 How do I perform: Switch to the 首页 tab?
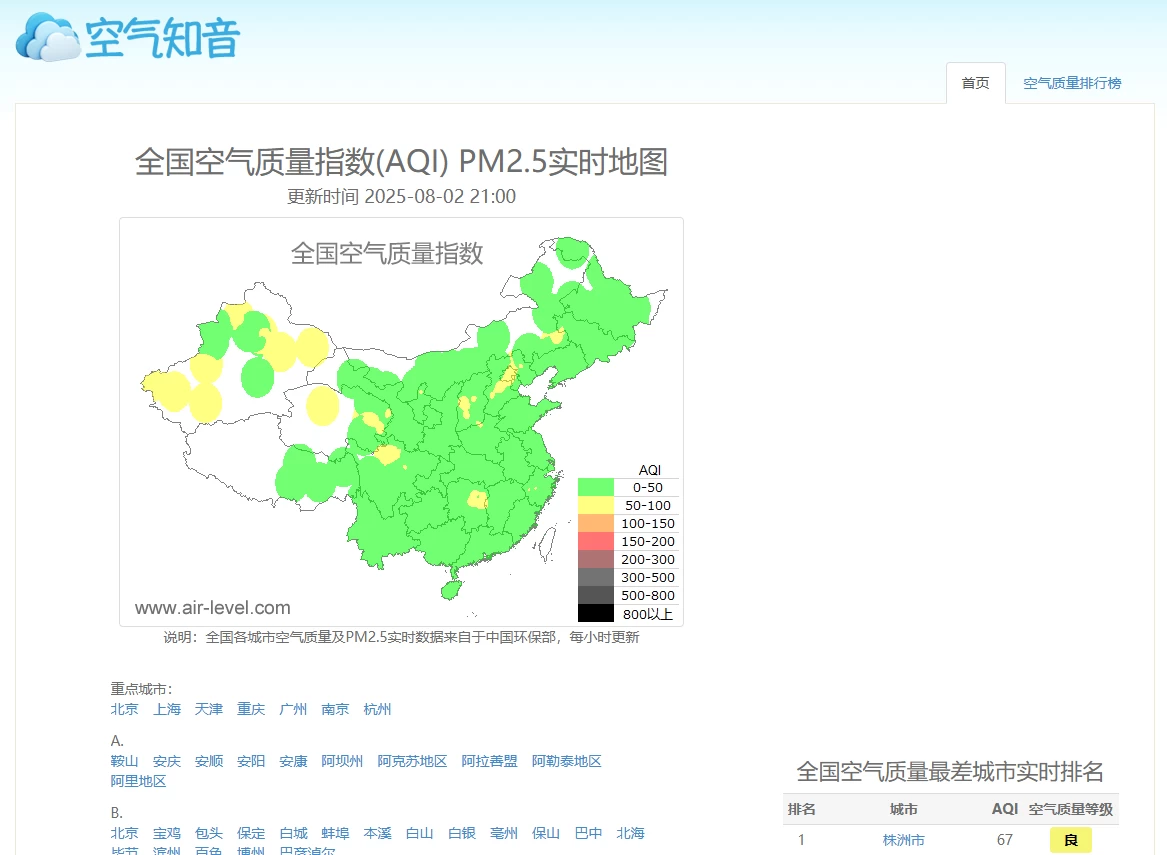pos(975,83)
